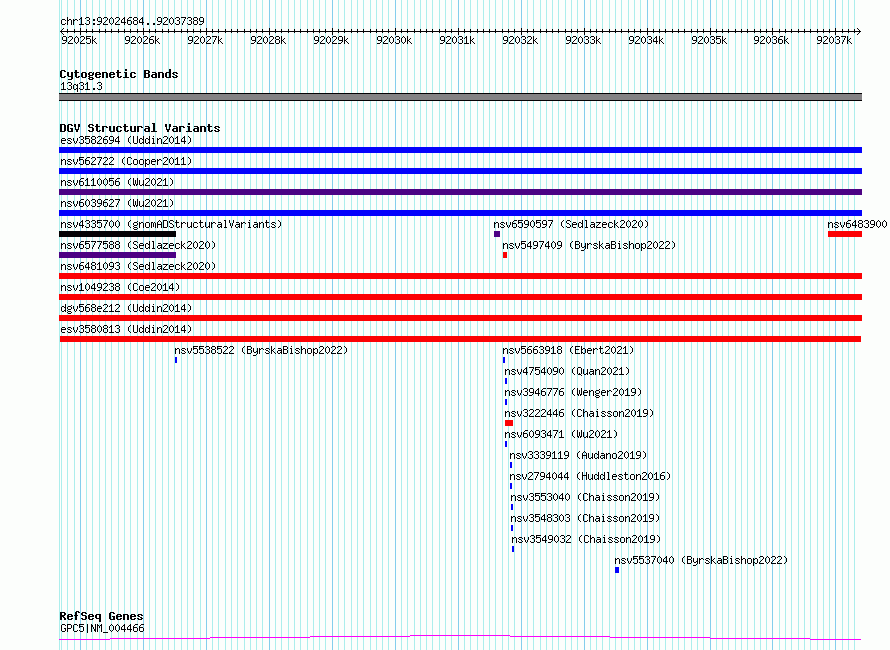Click the 92031k ruler tick label
The image size is (890, 650).
point(457,40)
